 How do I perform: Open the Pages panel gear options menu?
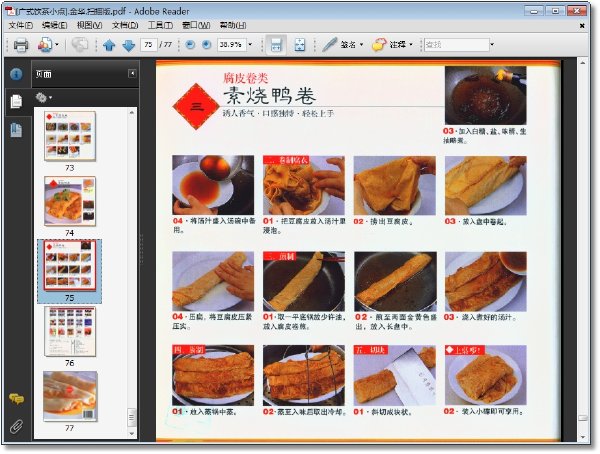pyautogui.click(x=43, y=98)
